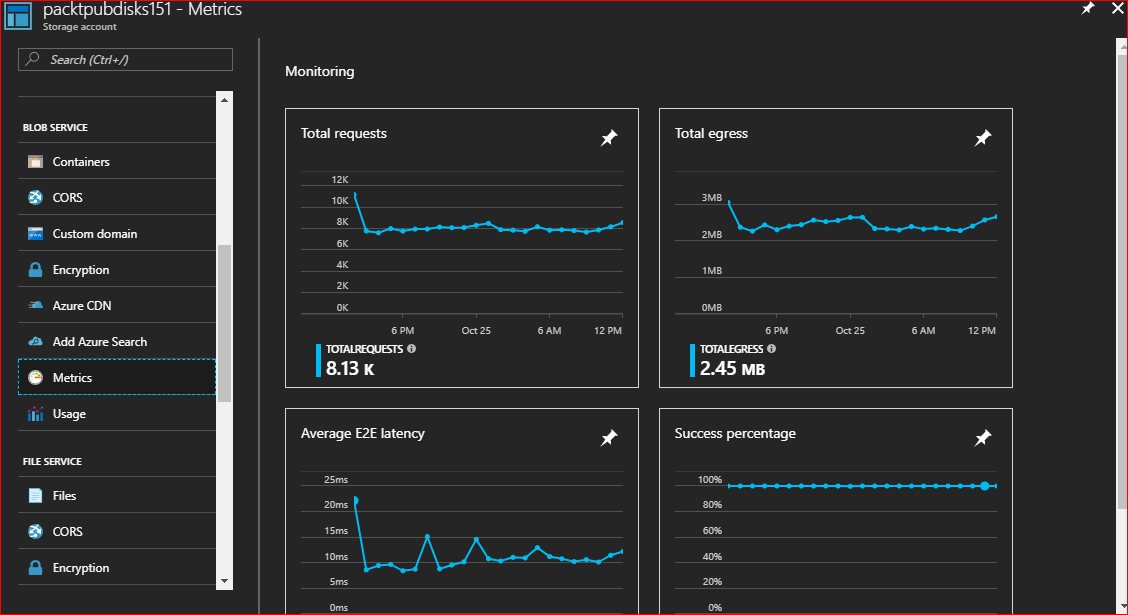This screenshot has height=615, width=1128.
Task: Click sidebar scroll up arrow
Action: 224,100
